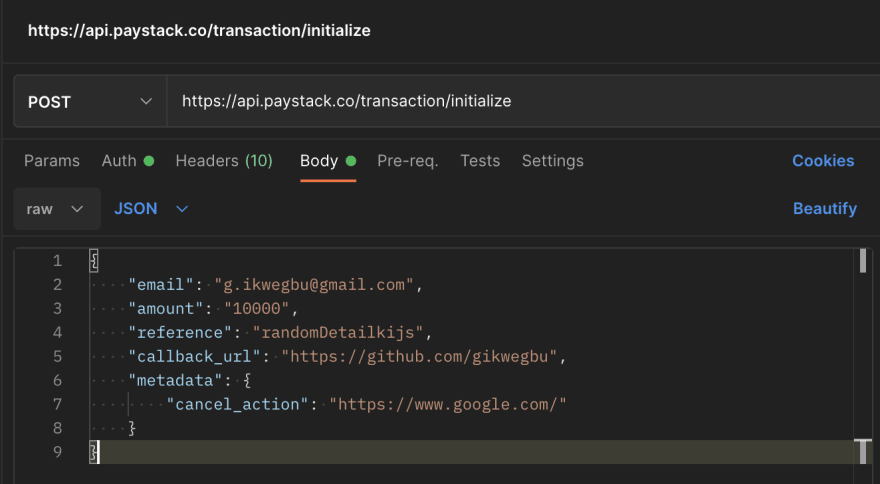Click the Cookies link

tap(823, 161)
